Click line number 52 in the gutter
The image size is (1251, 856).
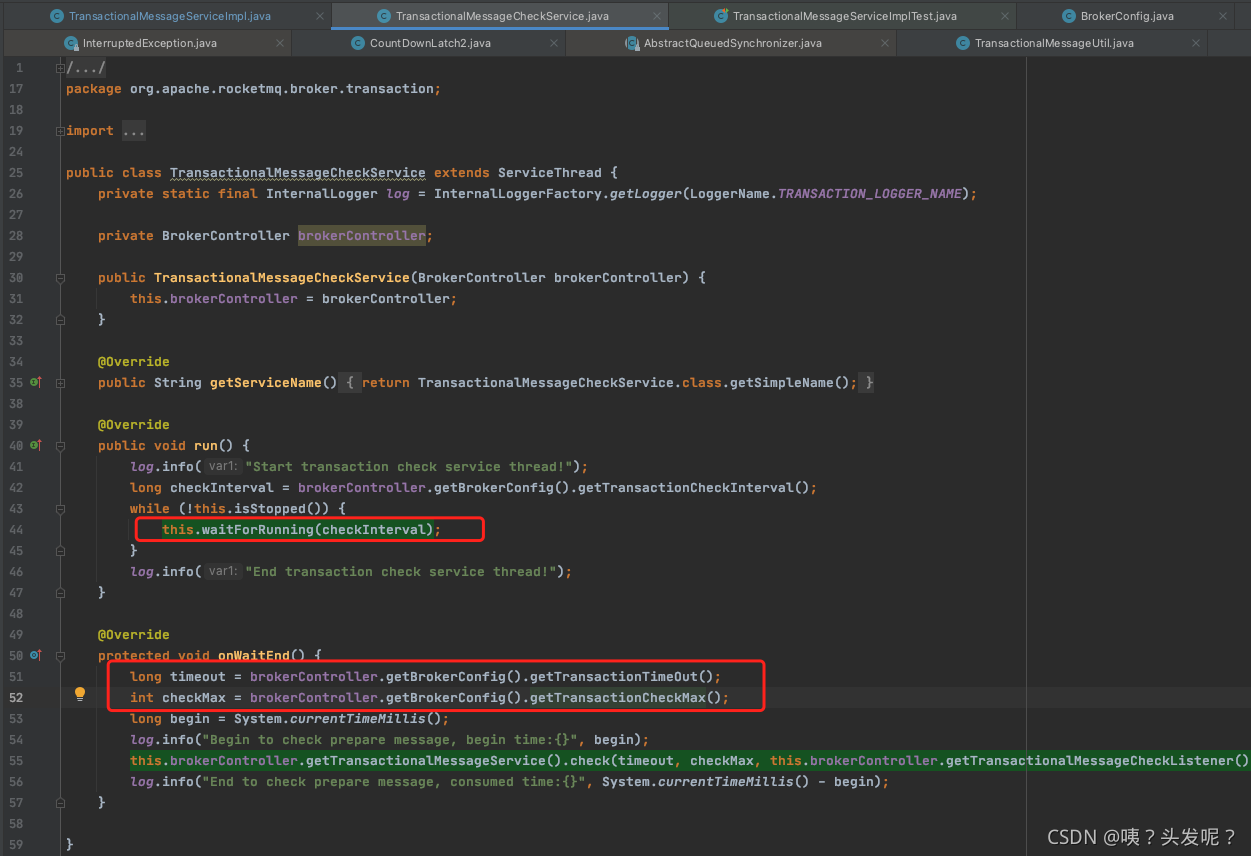coord(16,697)
